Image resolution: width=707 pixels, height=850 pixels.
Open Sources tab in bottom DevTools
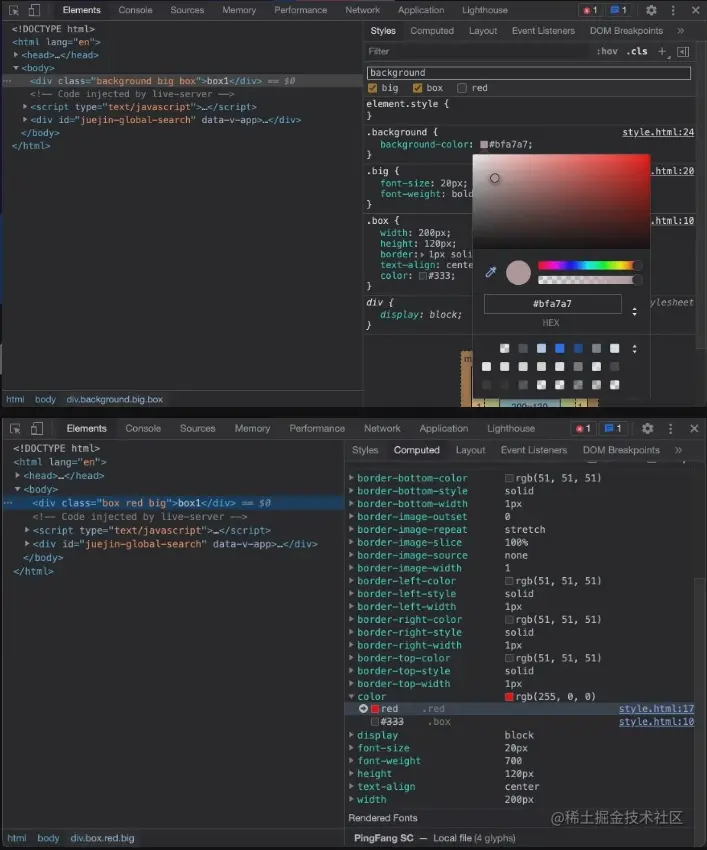pos(197,429)
